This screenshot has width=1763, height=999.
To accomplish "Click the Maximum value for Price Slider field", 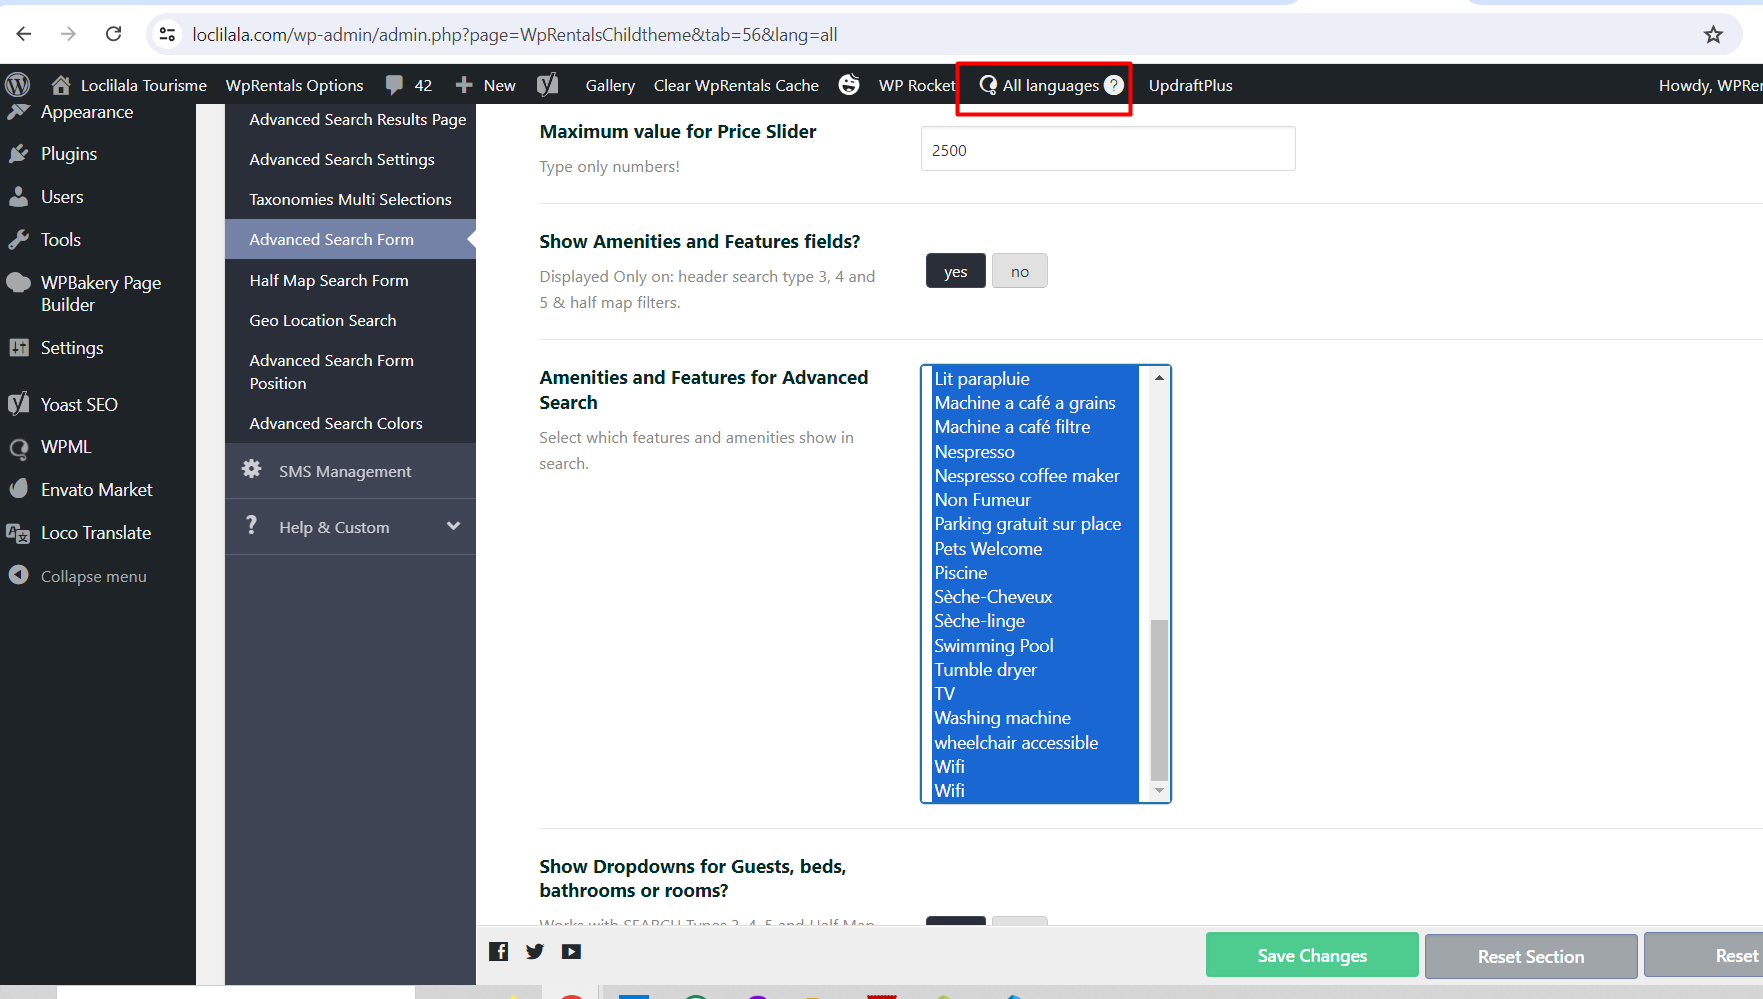I will click(x=1107, y=150).
